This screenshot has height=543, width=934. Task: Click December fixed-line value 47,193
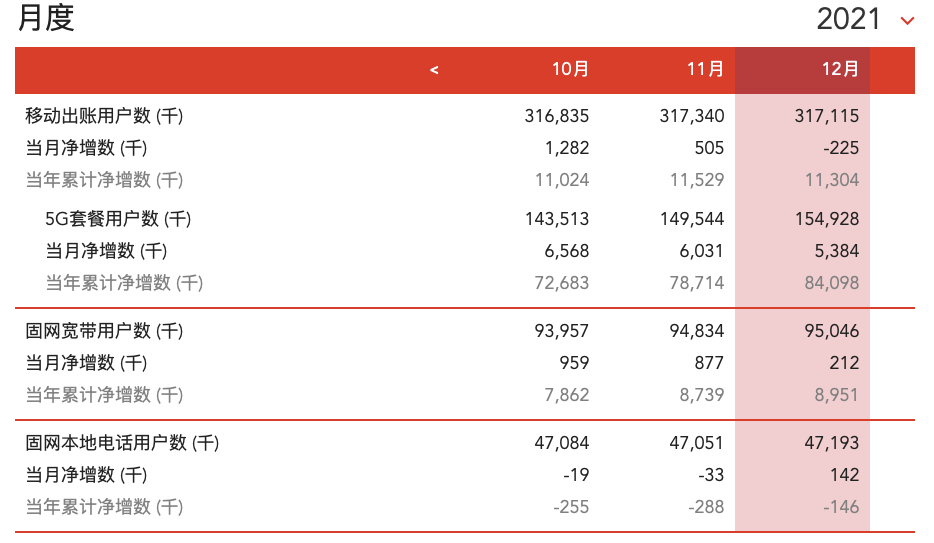coord(831,443)
